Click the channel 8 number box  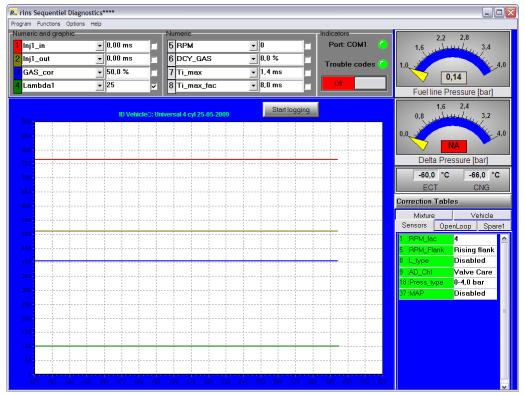171,86
